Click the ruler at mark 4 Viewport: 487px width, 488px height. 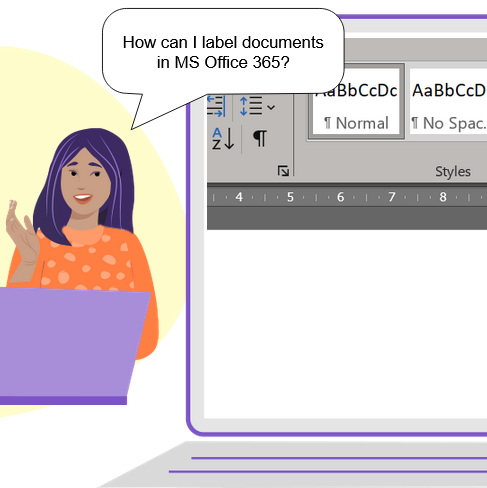point(239,197)
